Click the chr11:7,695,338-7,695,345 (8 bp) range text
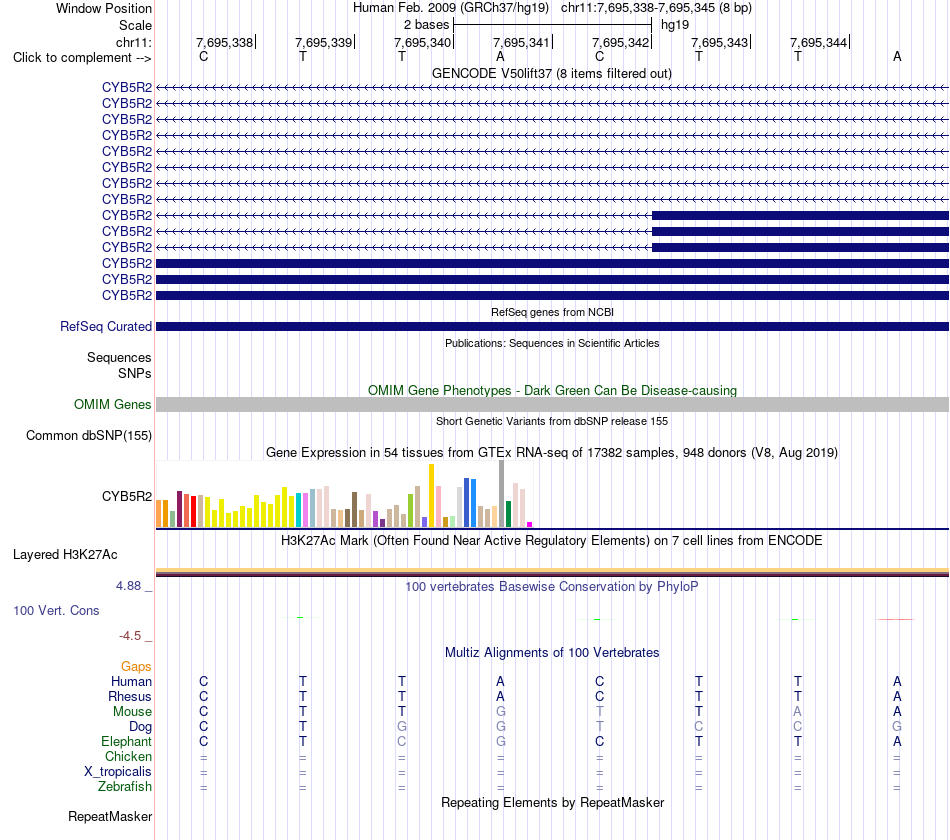Screen dimensions: 950x840 tap(656, 8)
